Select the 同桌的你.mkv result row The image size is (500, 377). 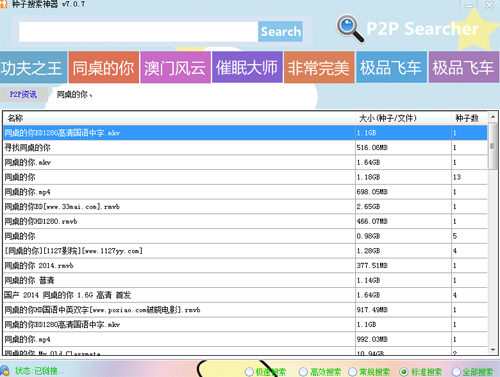click(245, 162)
